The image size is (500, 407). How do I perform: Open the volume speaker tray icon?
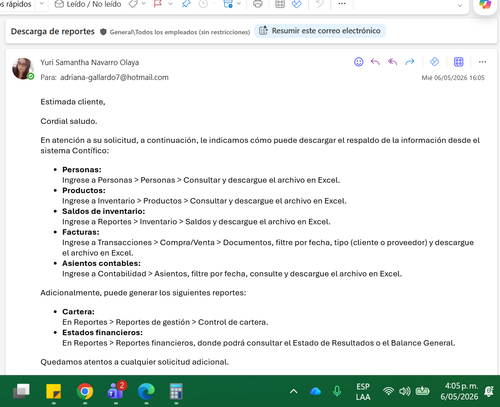pyautogui.click(x=405, y=391)
